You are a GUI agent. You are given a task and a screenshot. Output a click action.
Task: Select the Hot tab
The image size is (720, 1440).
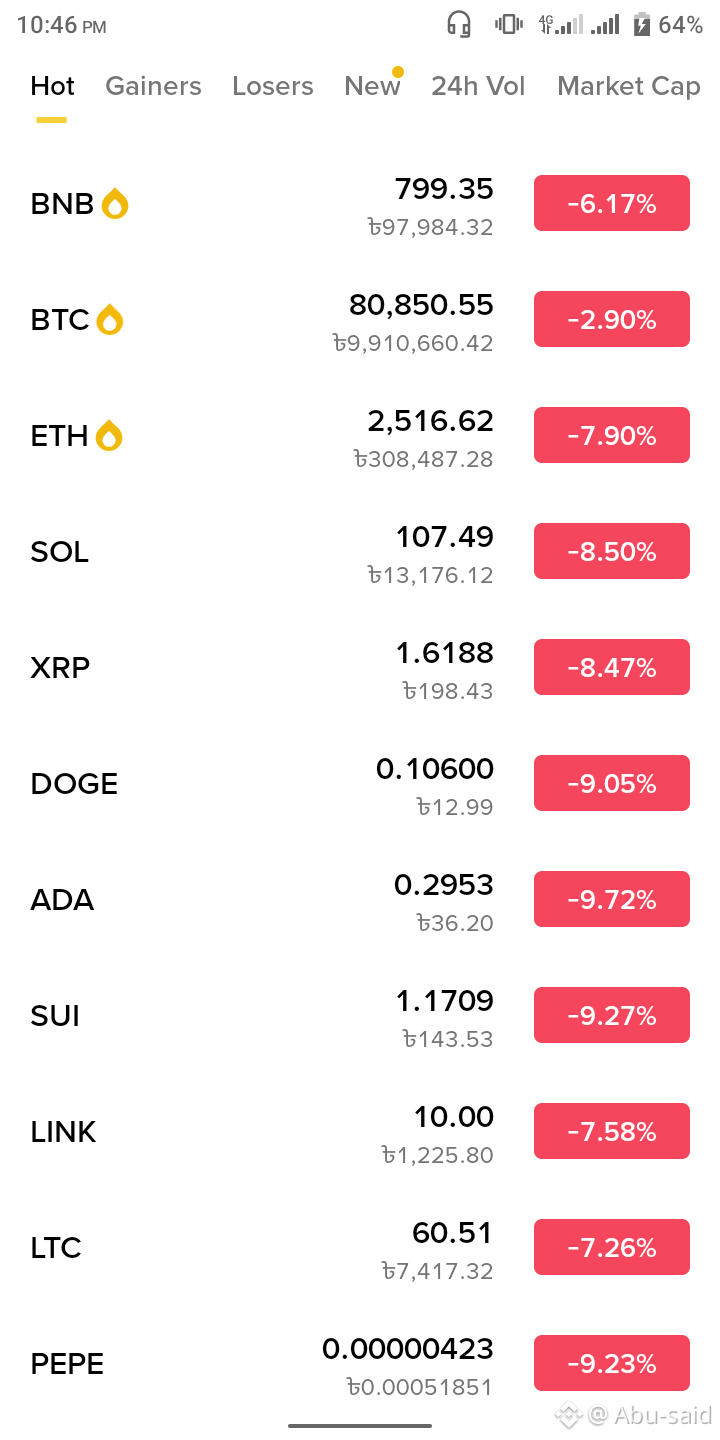52,86
